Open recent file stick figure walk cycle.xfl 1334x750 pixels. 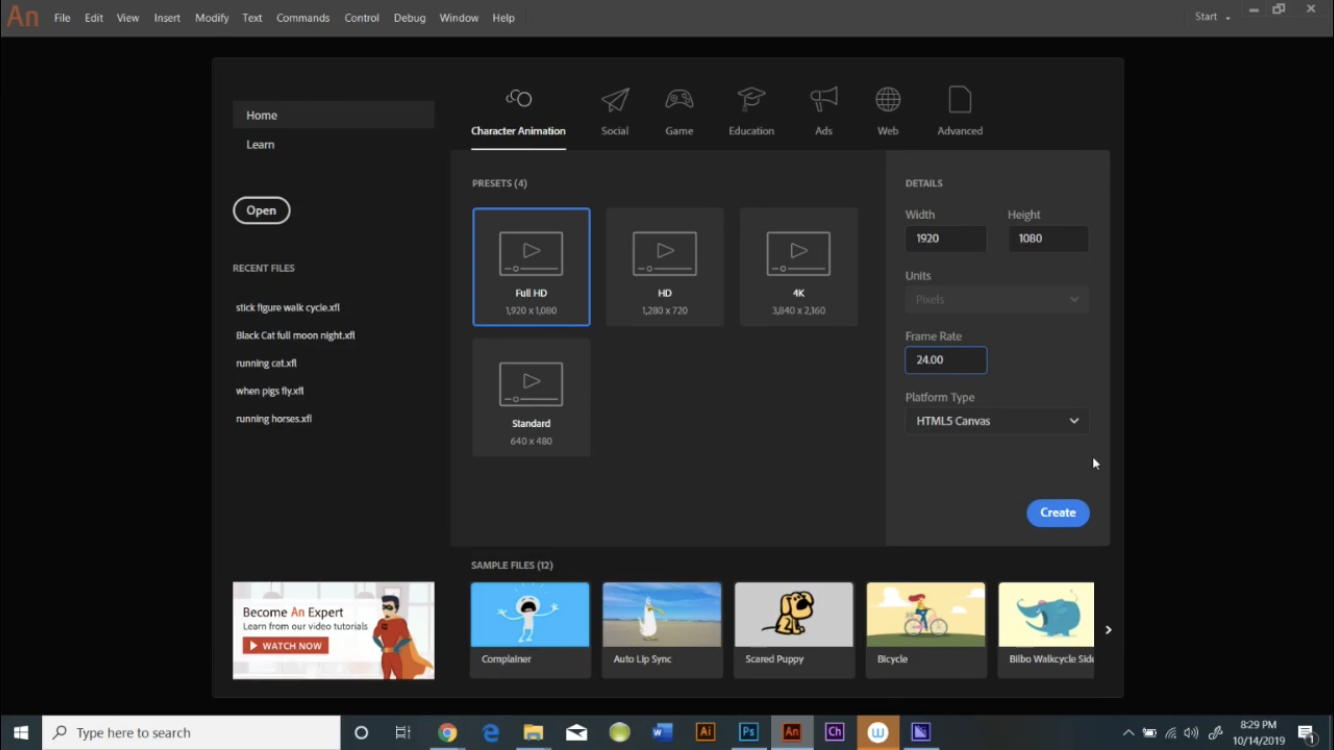[288, 308]
